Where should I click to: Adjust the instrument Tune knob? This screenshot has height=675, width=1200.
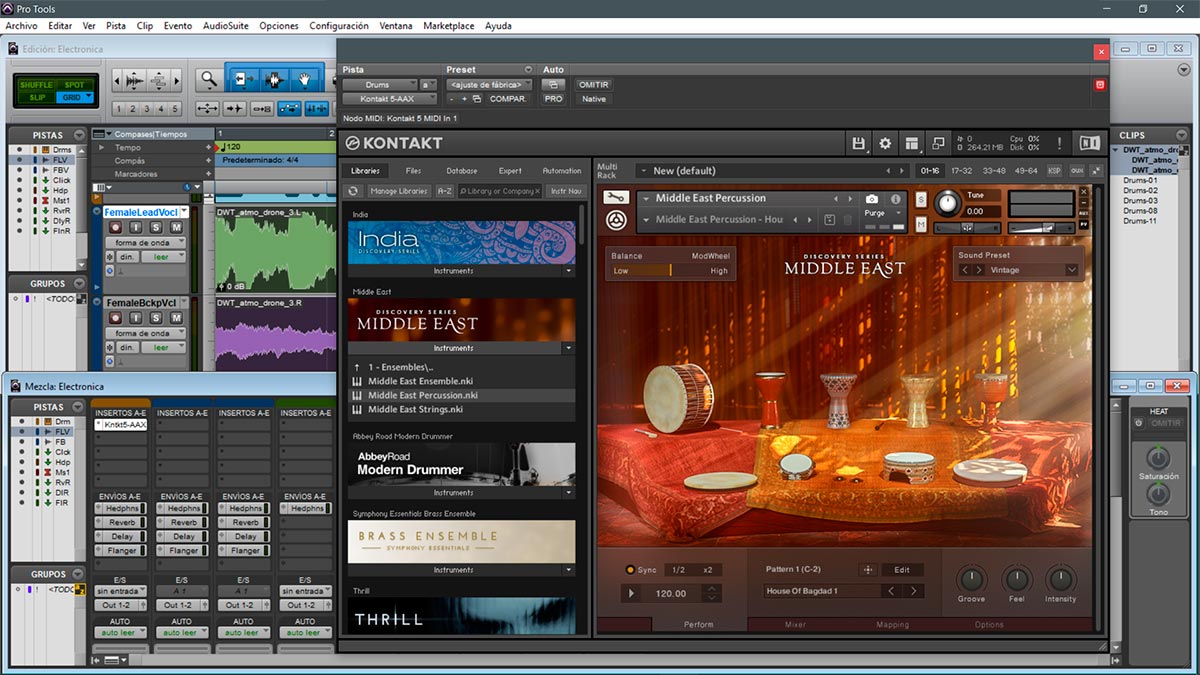(946, 204)
